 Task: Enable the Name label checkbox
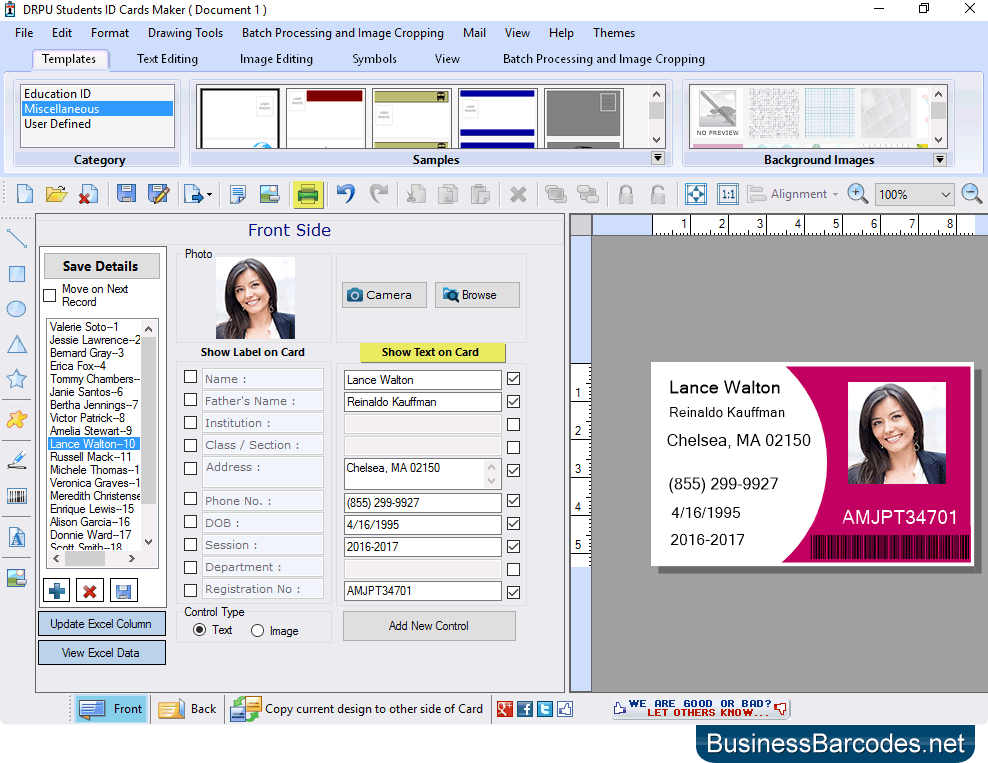190,377
